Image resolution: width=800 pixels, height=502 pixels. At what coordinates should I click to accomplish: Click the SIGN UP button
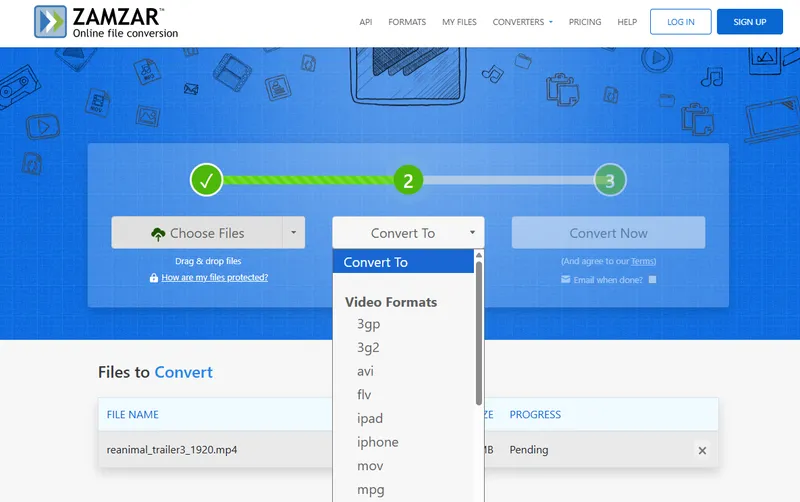[749, 21]
